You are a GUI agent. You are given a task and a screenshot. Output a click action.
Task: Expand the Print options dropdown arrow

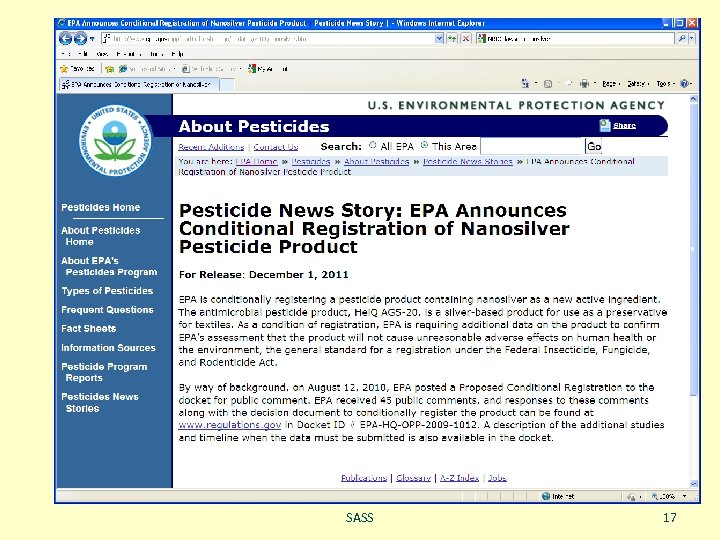tap(595, 84)
